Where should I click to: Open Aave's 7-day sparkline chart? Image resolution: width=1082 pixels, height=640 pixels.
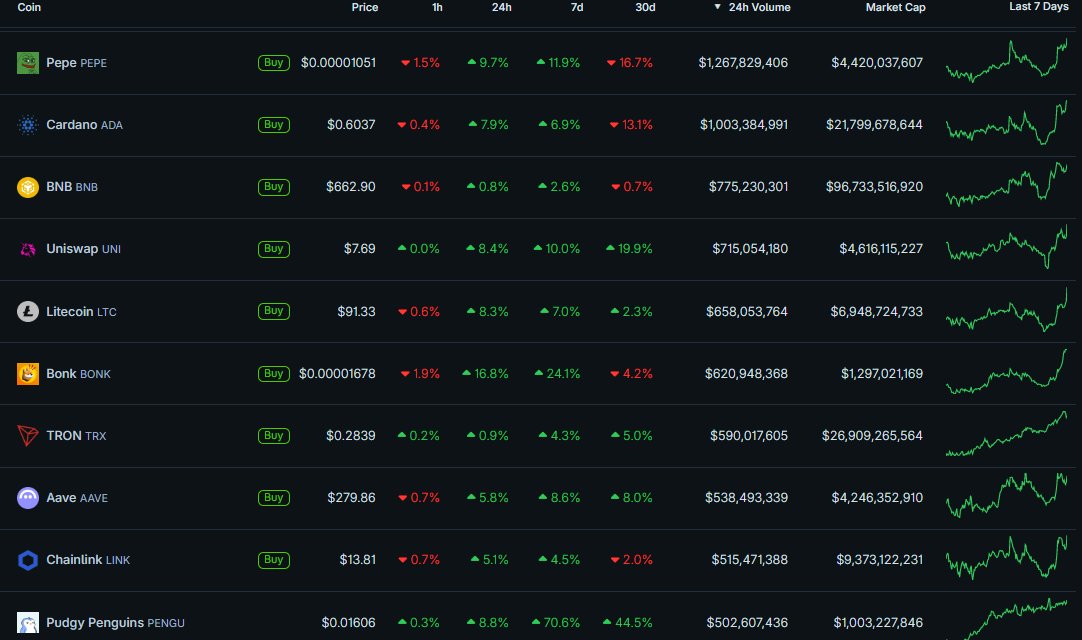1006,495
